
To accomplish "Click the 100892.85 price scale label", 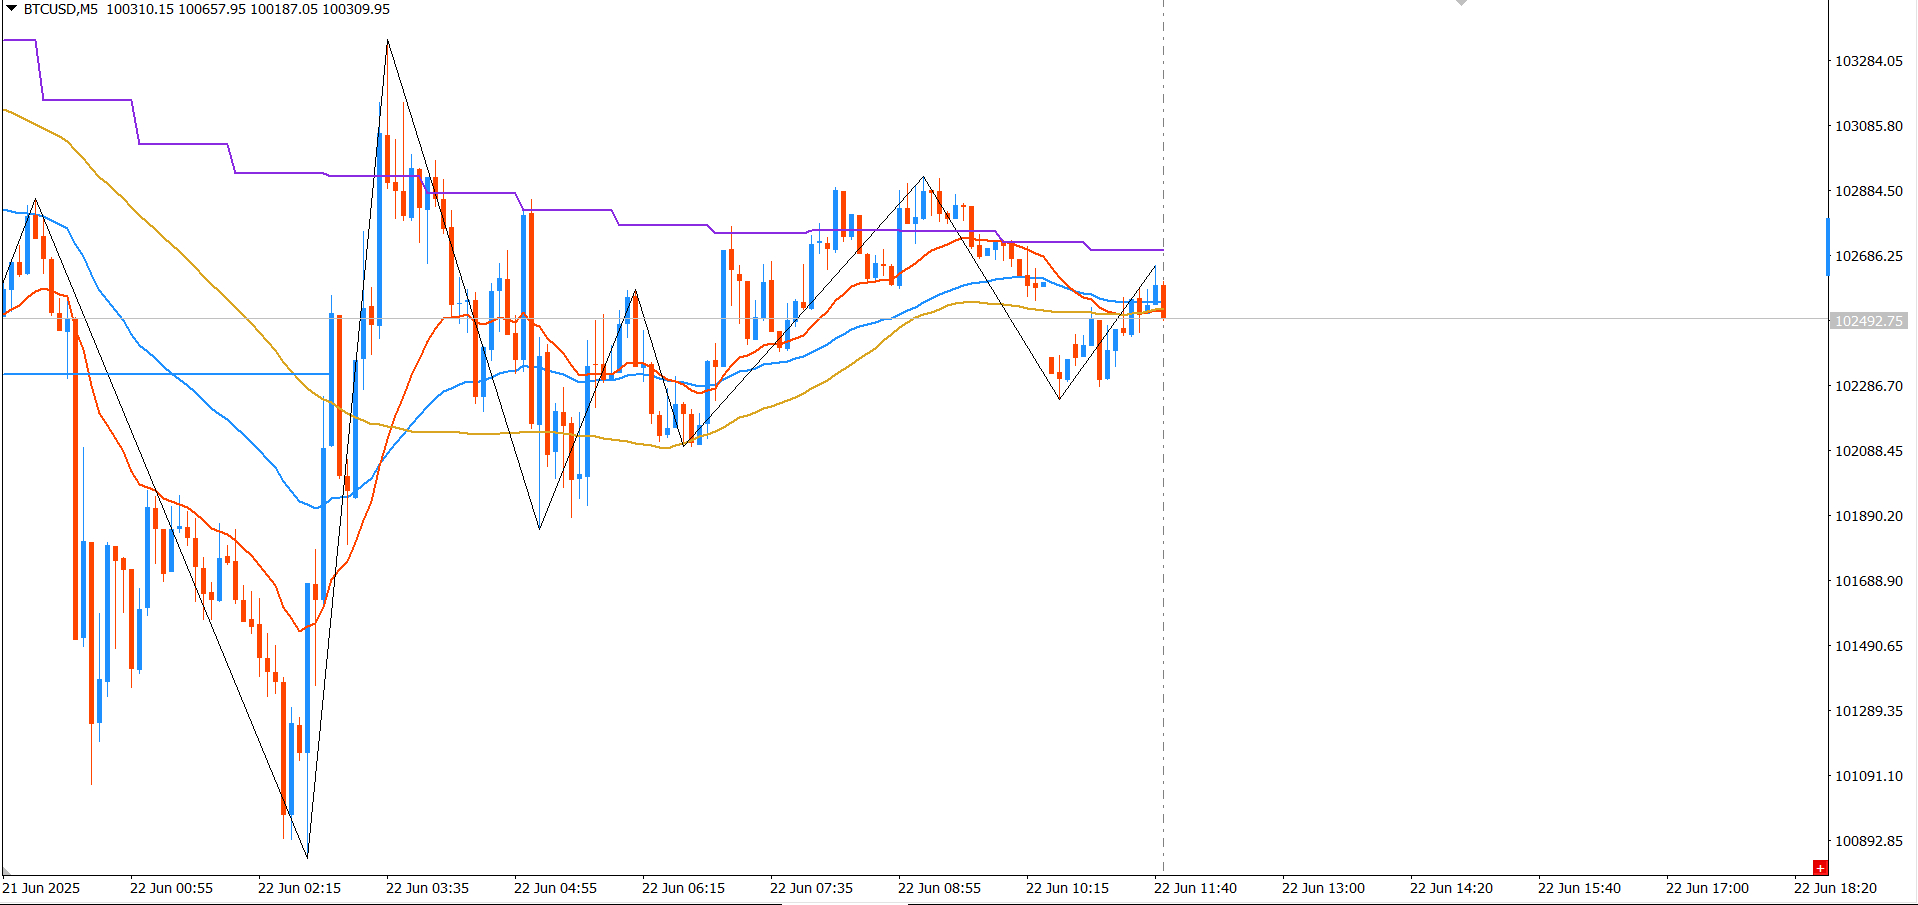I will 1868,841.
